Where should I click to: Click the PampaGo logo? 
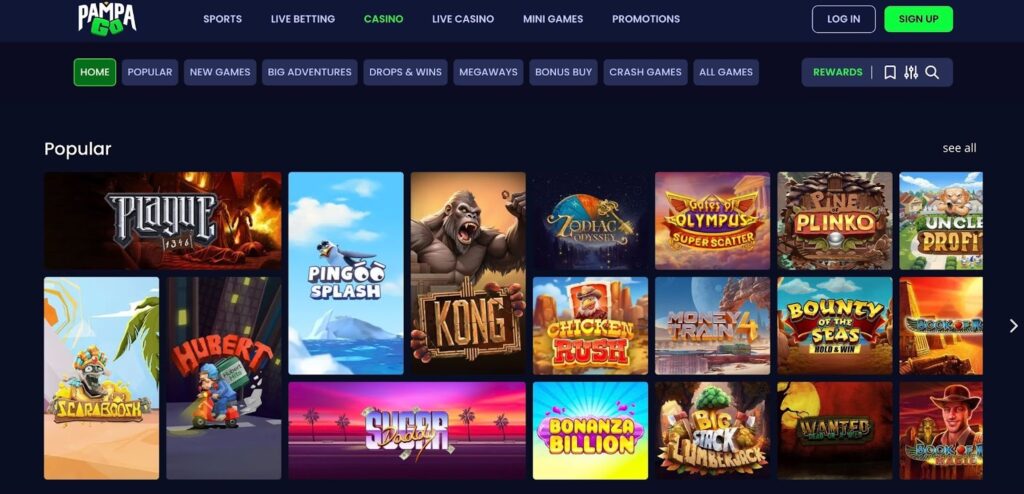coord(107,18)
